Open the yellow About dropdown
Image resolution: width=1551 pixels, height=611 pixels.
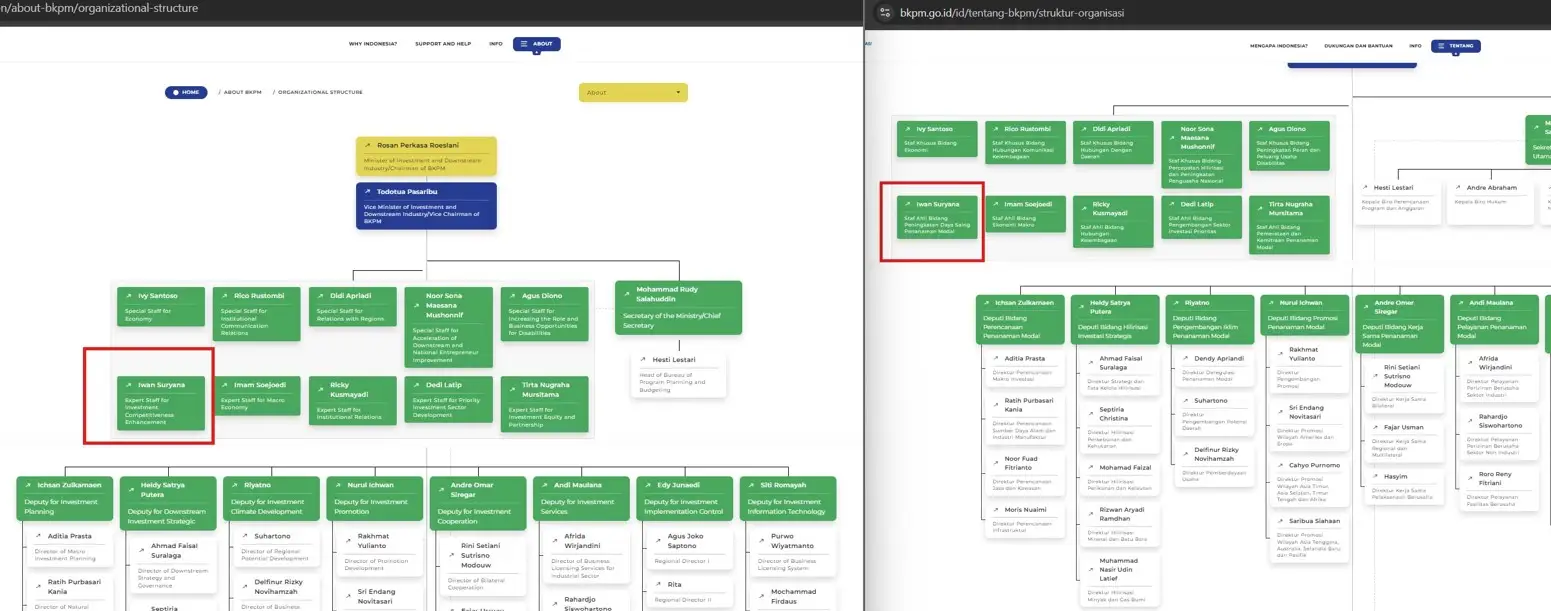[633, 92]
